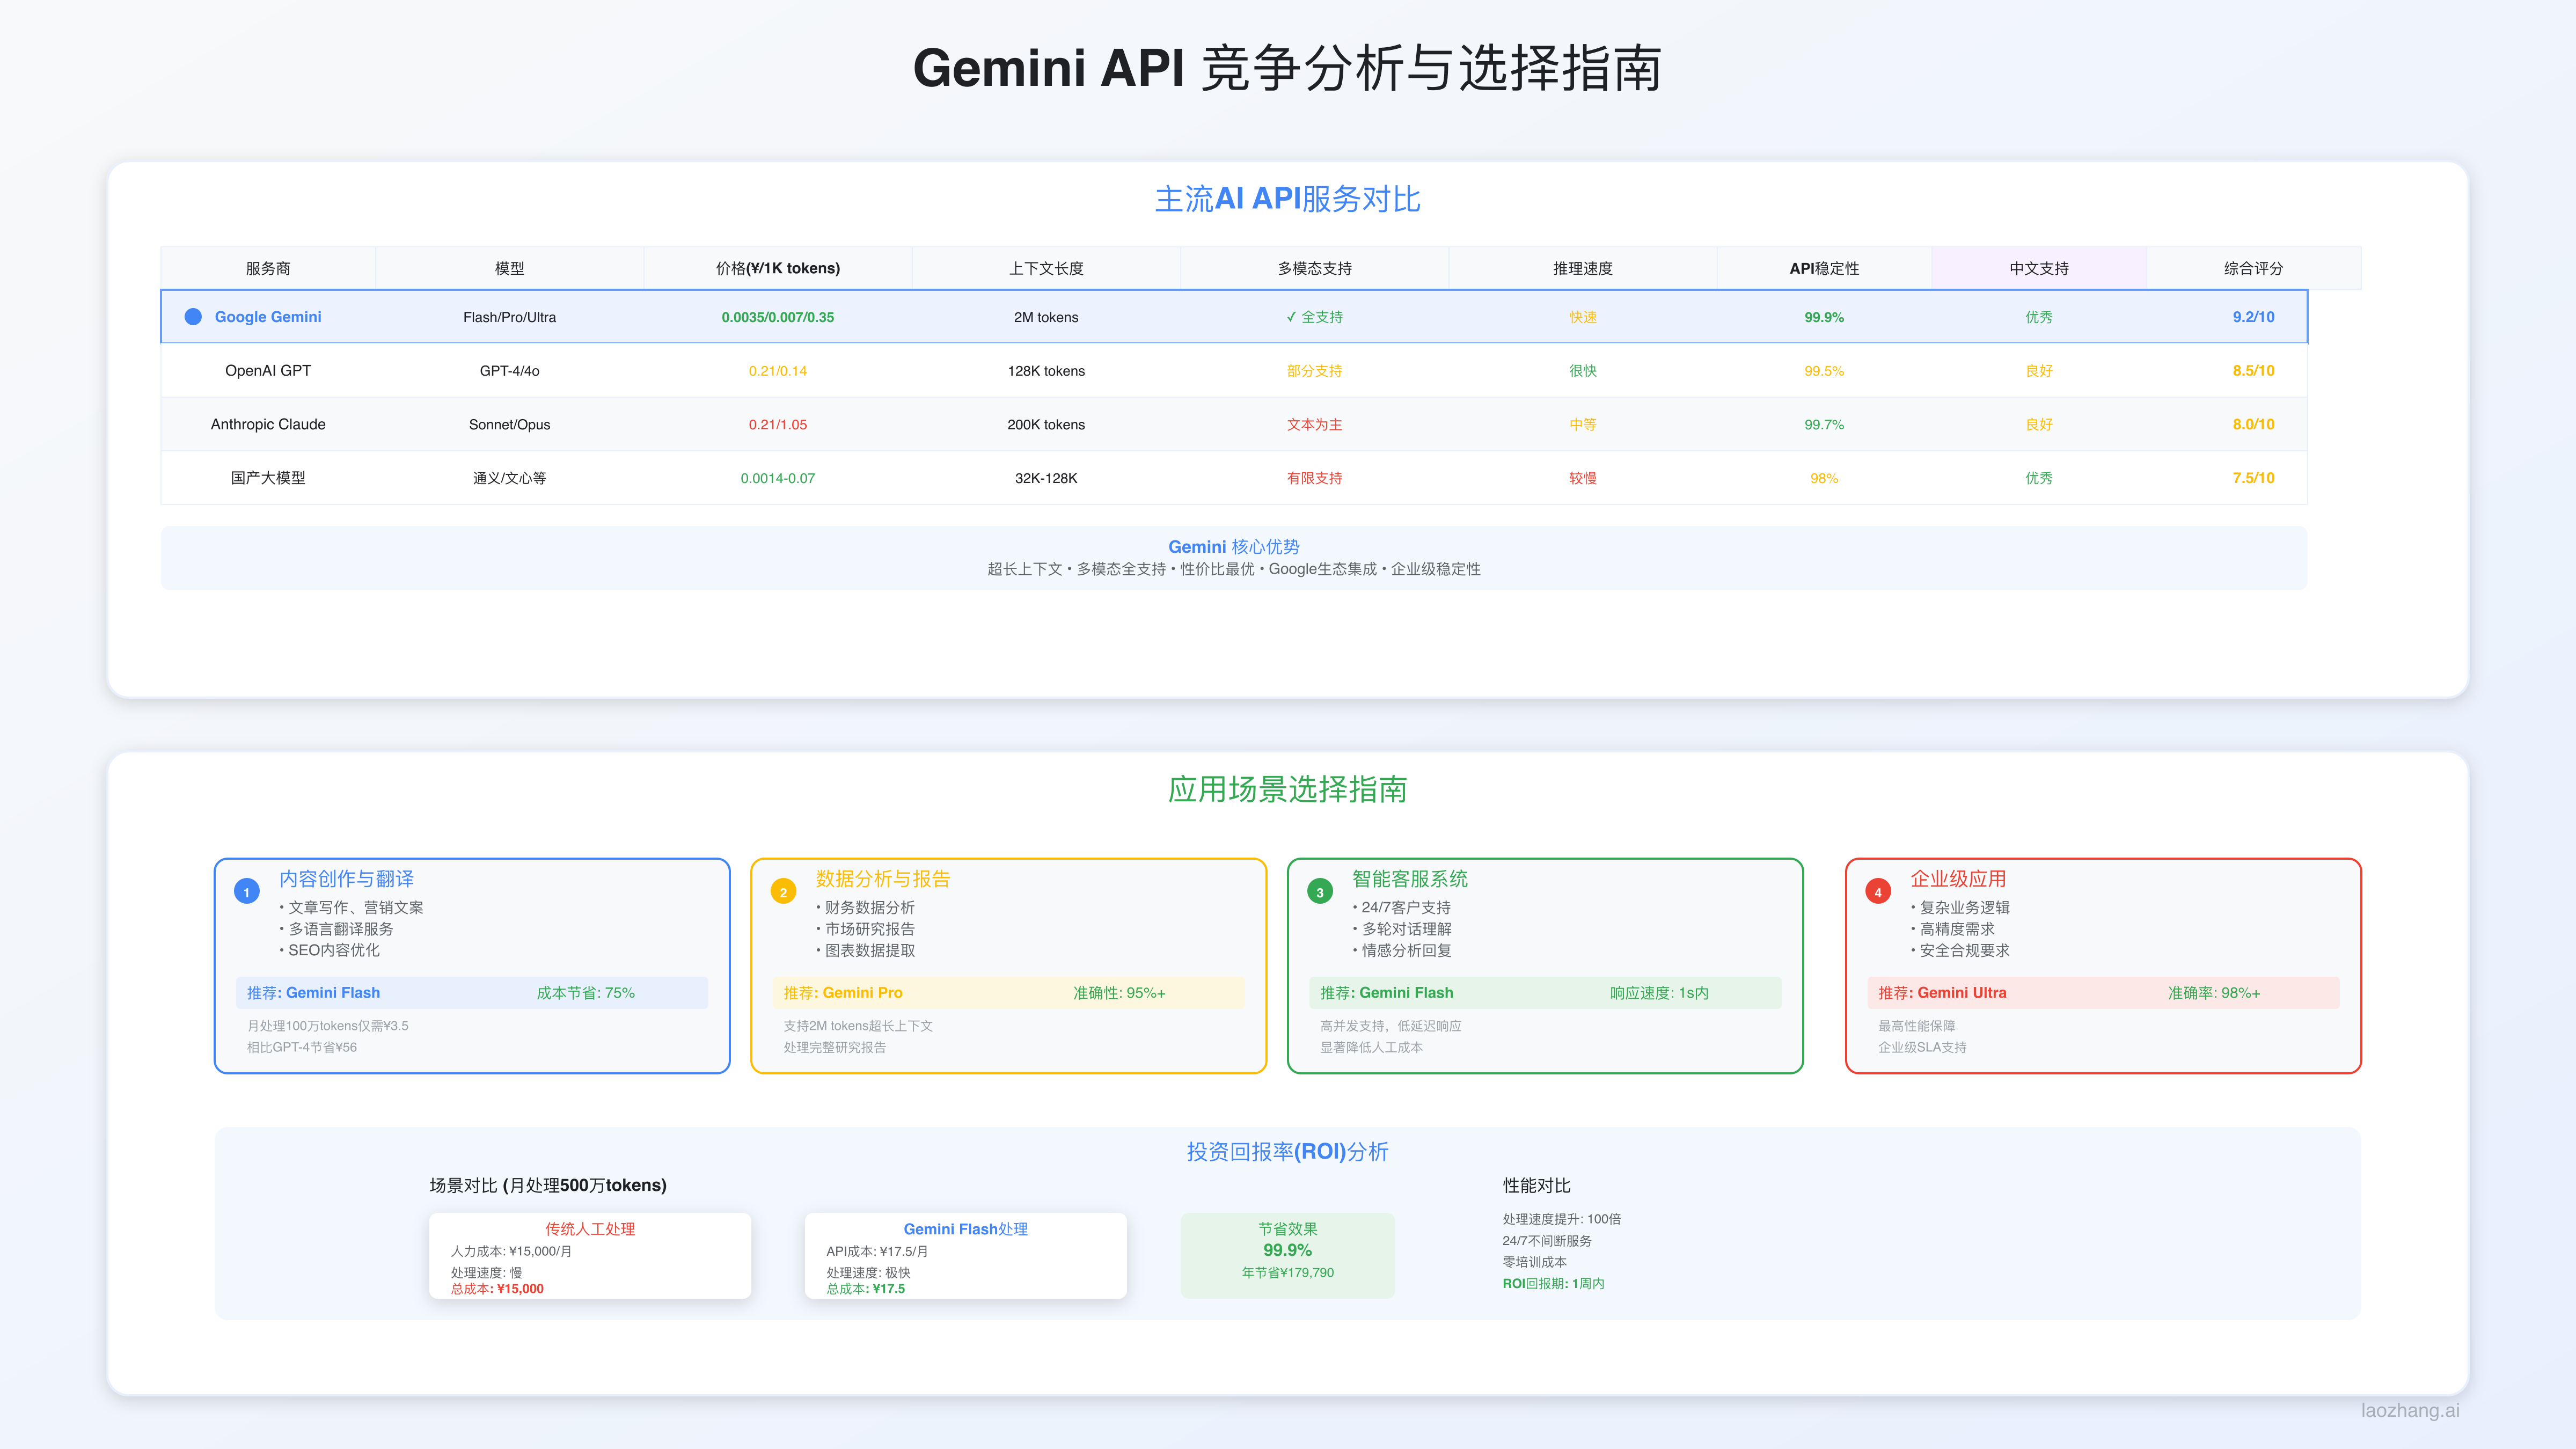Screen dimensions: 2576x1449
Task: Select the 0.0014-0.07 price cell
Action: pyautogui.click(x=778, y=478)
